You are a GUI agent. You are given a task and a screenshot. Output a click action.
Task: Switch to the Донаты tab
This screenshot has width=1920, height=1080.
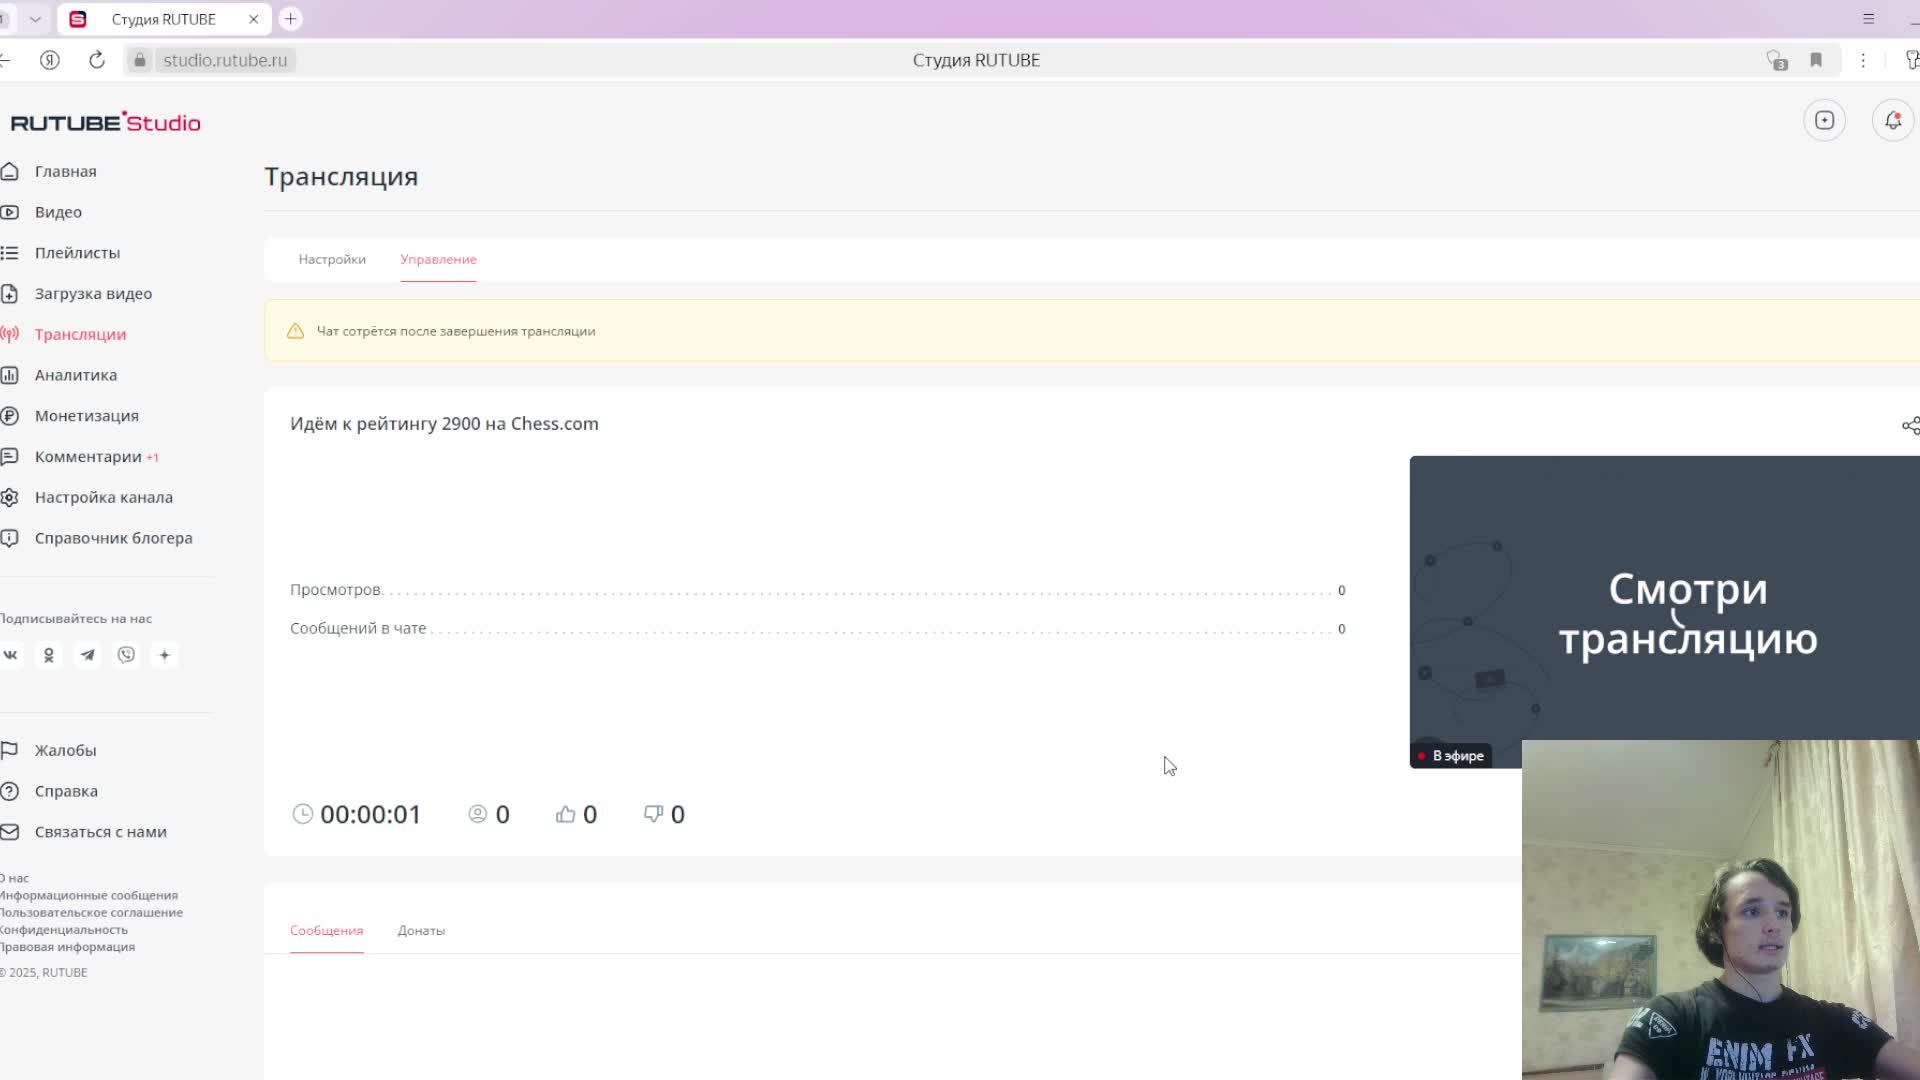tap(421, 930)
